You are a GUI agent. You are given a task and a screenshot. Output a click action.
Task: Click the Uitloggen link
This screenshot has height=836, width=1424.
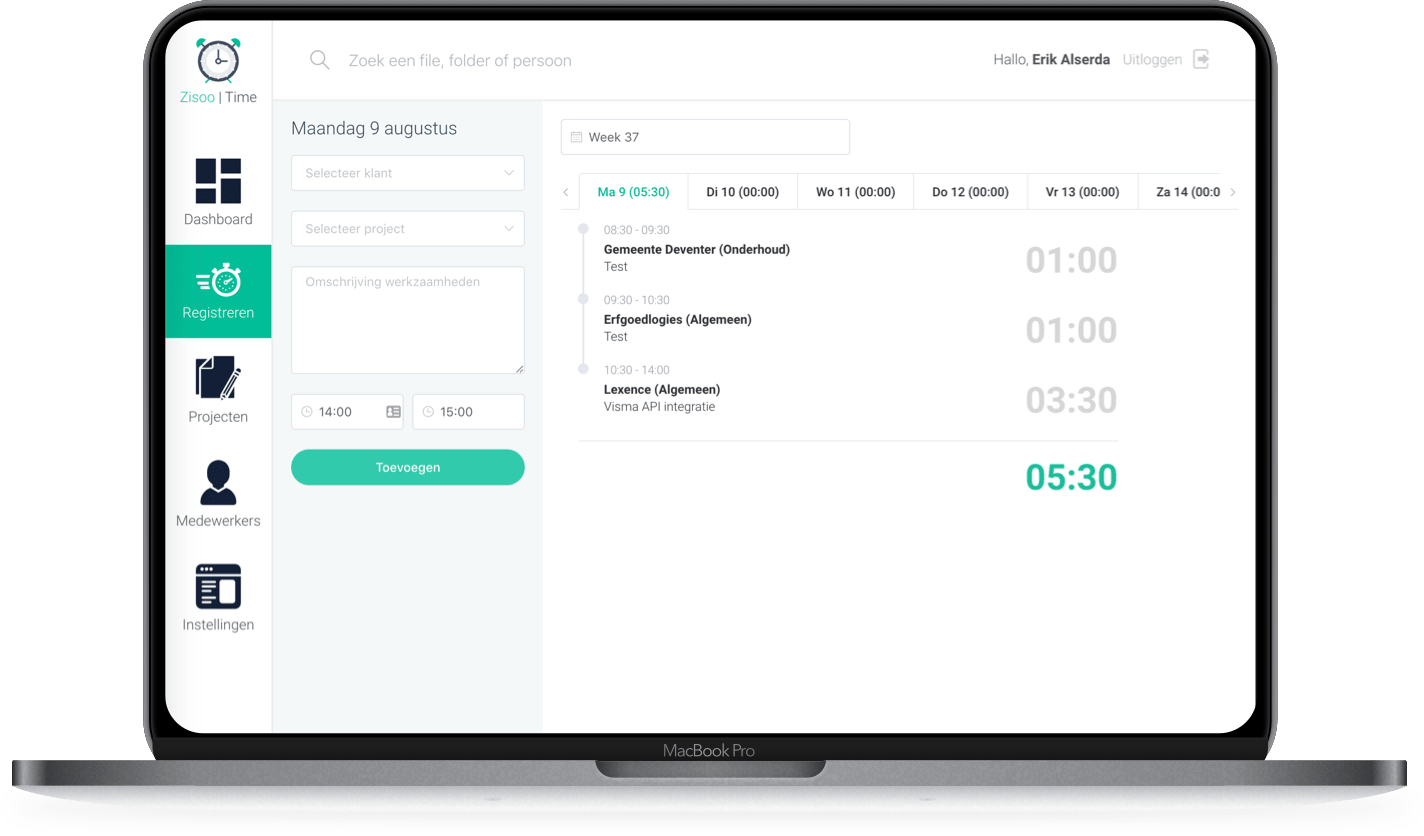pos(1152,60)
